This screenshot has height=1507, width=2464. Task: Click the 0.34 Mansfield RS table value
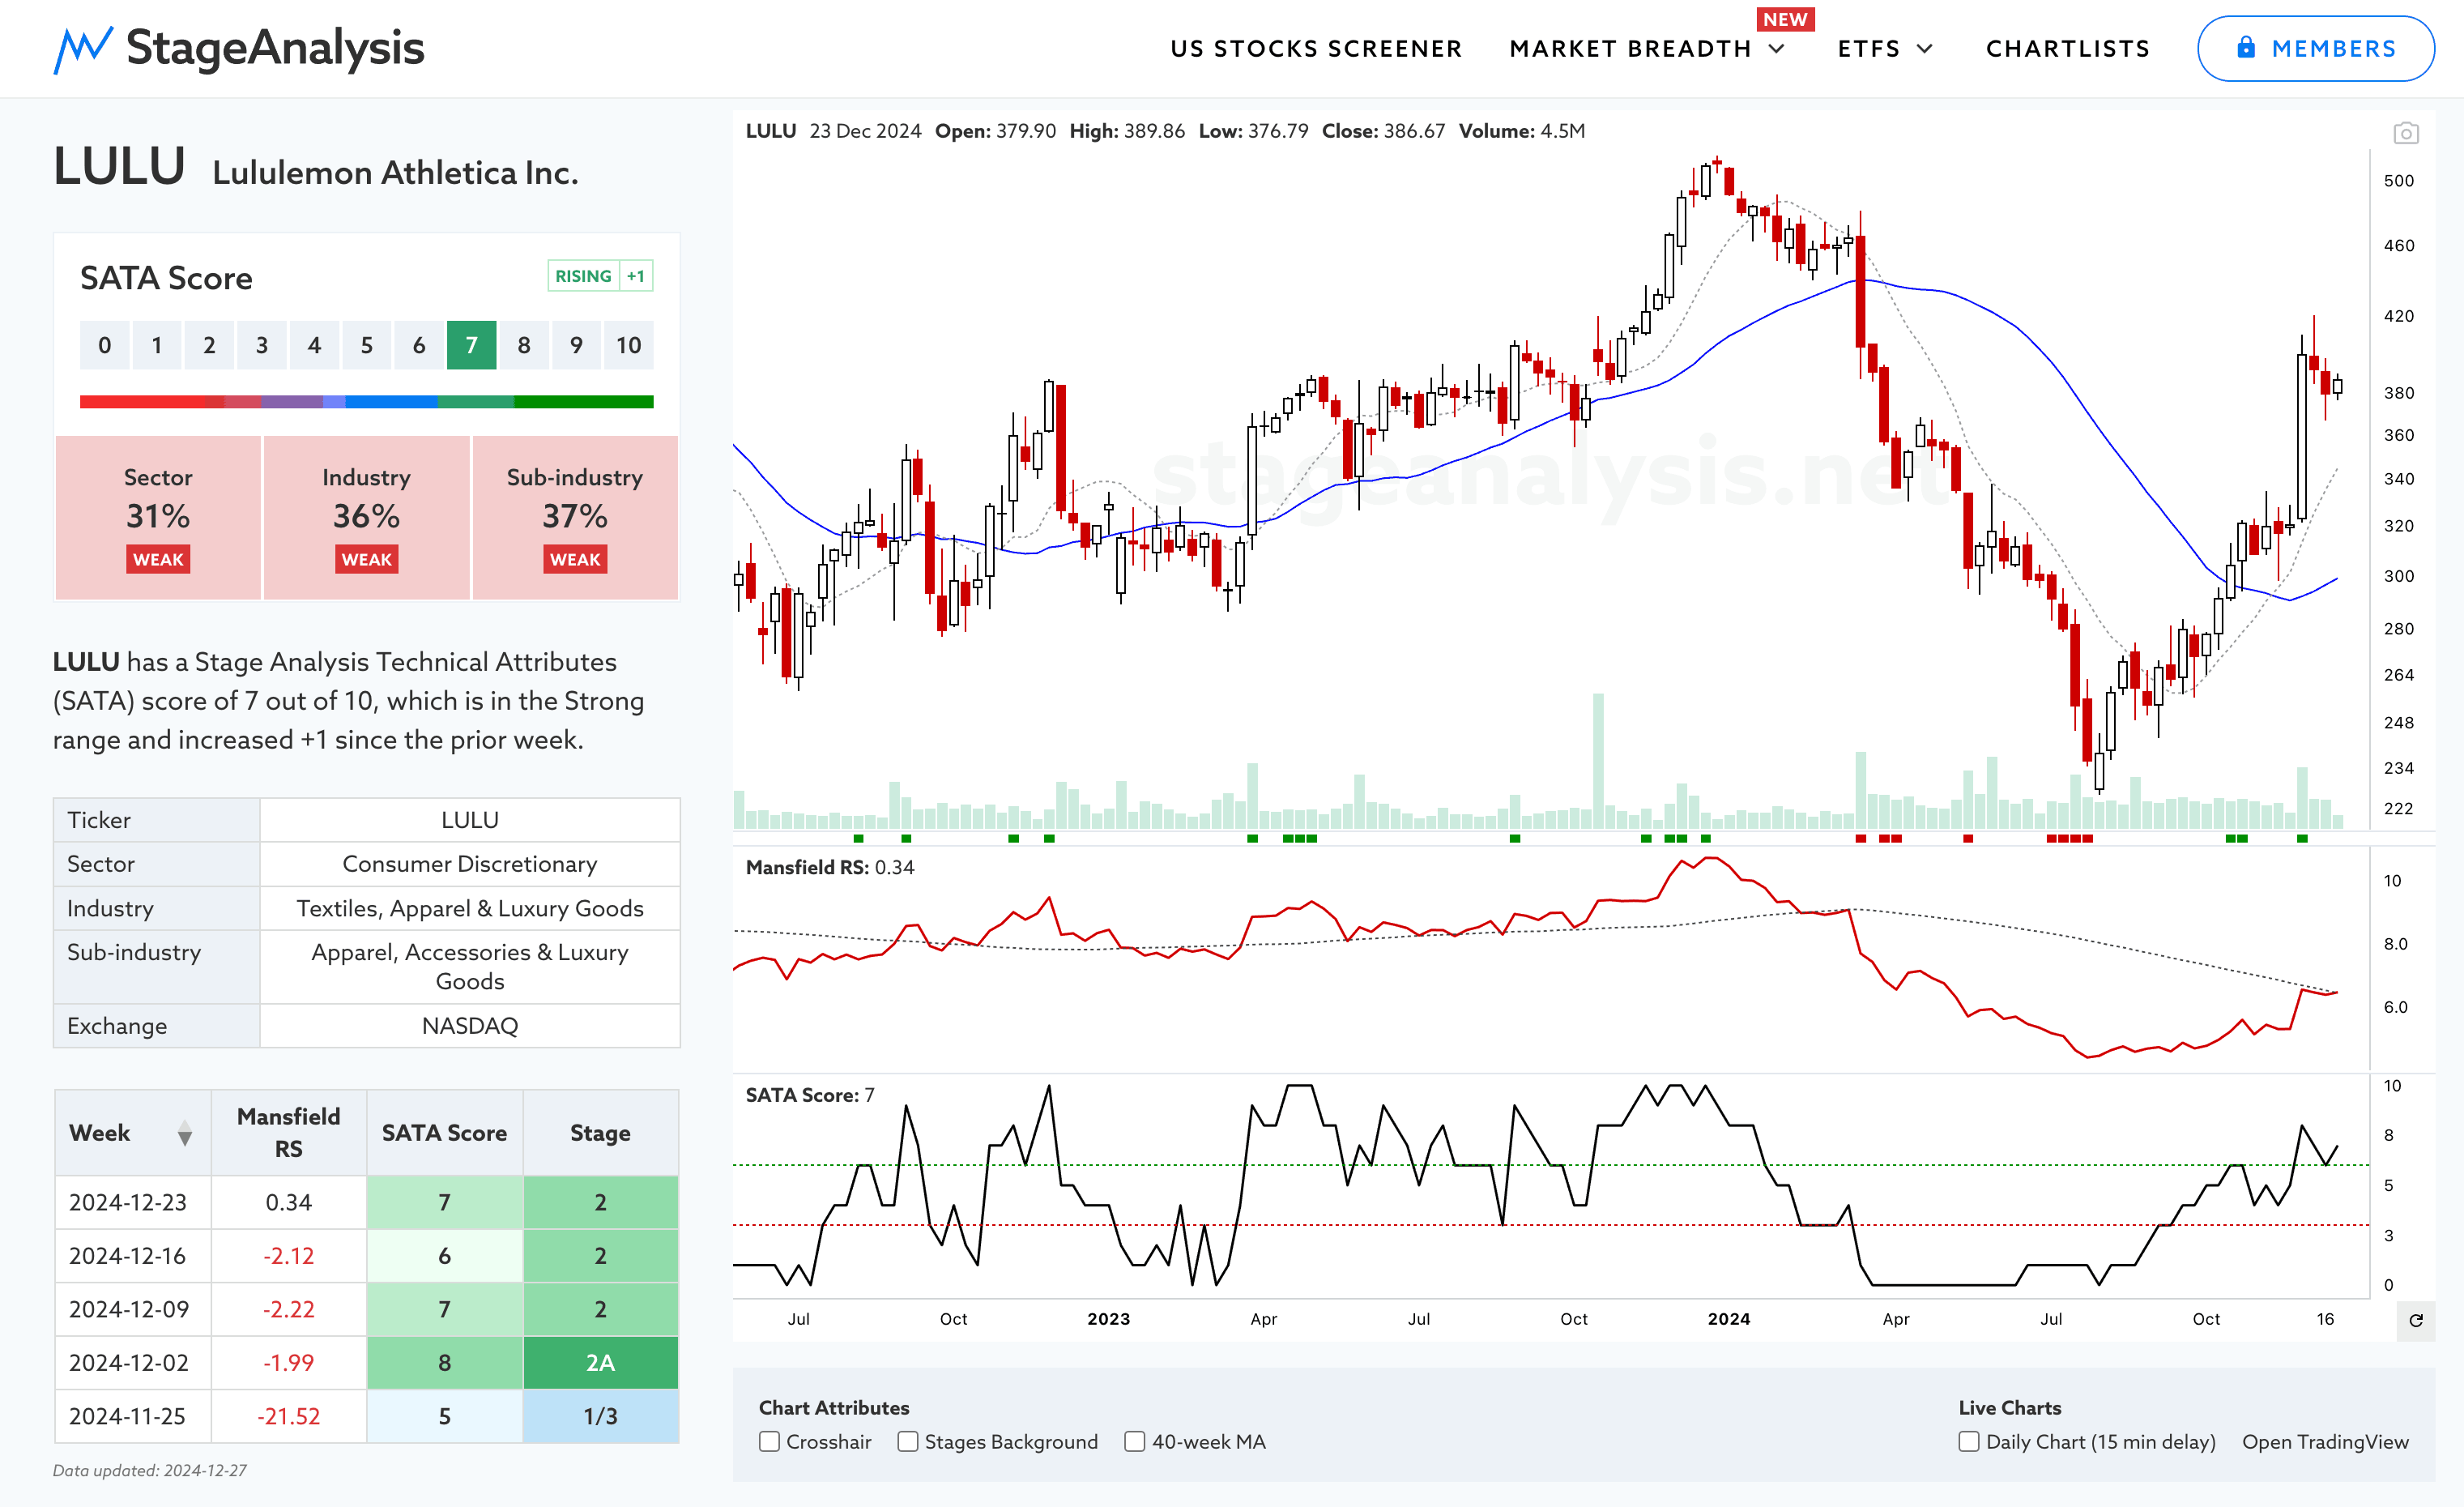(x=289, y=1202)
